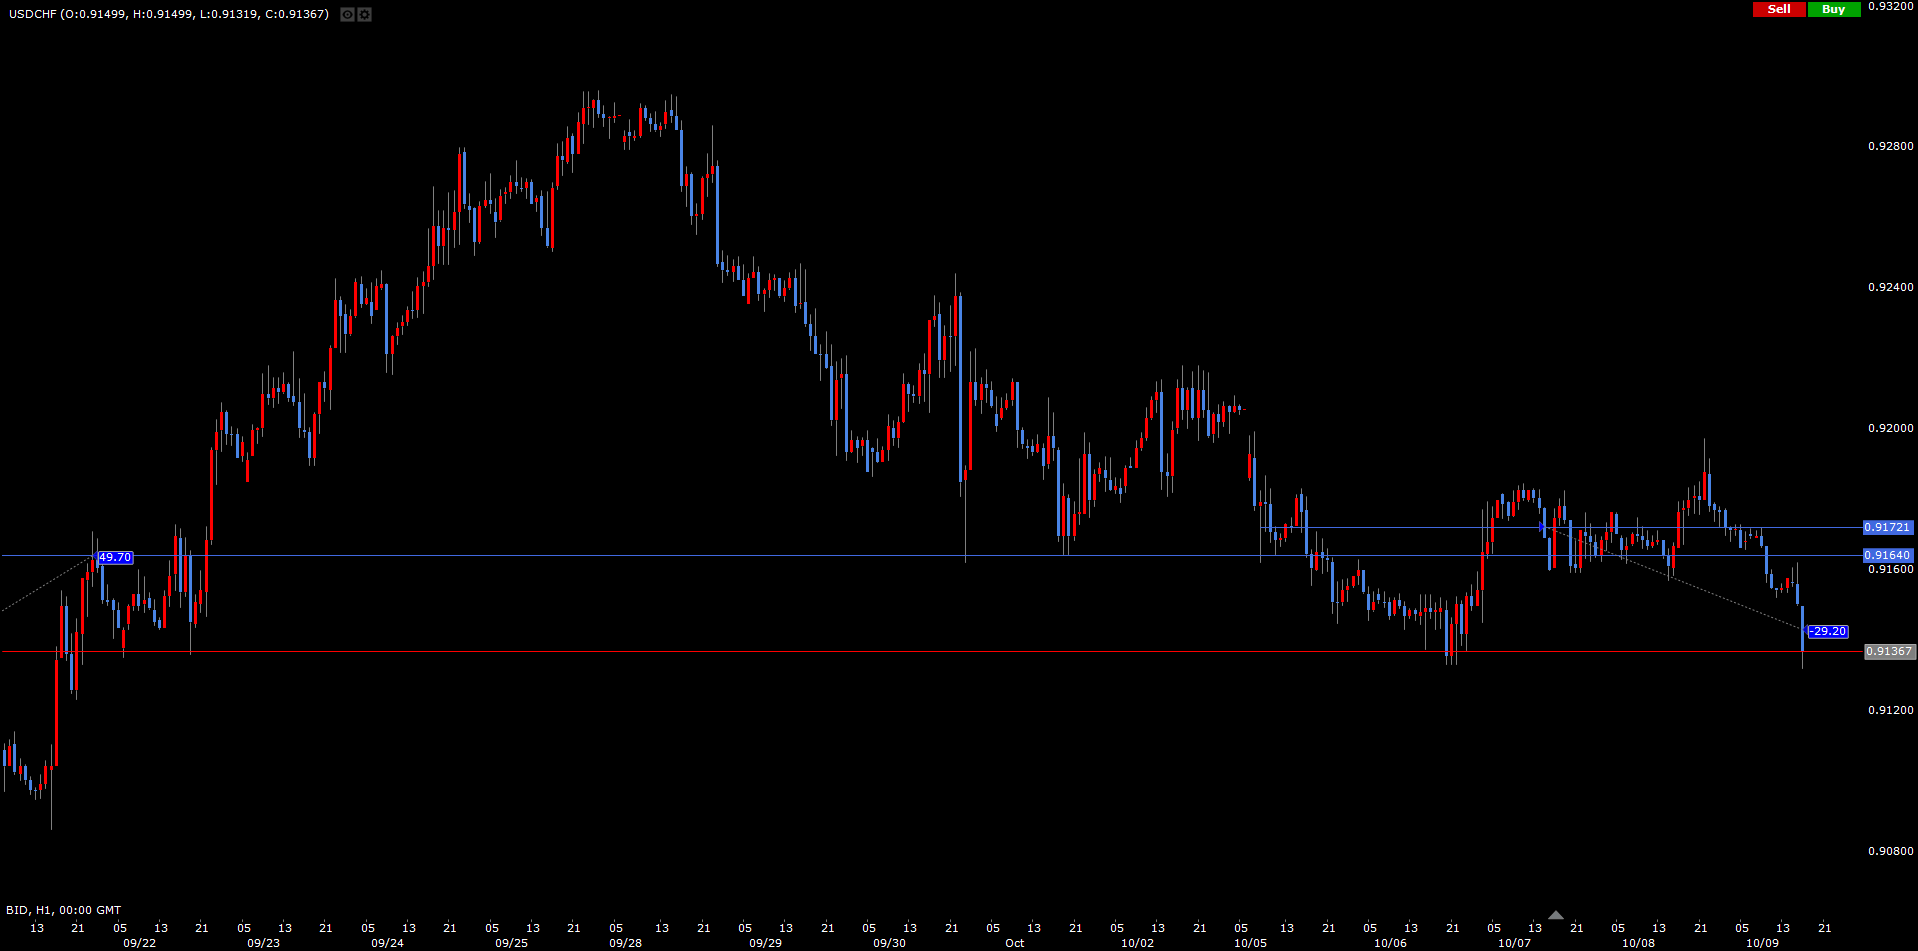Click the 0.90800 price scale level
The image size is (1918, 951).
coord(1890,851)
